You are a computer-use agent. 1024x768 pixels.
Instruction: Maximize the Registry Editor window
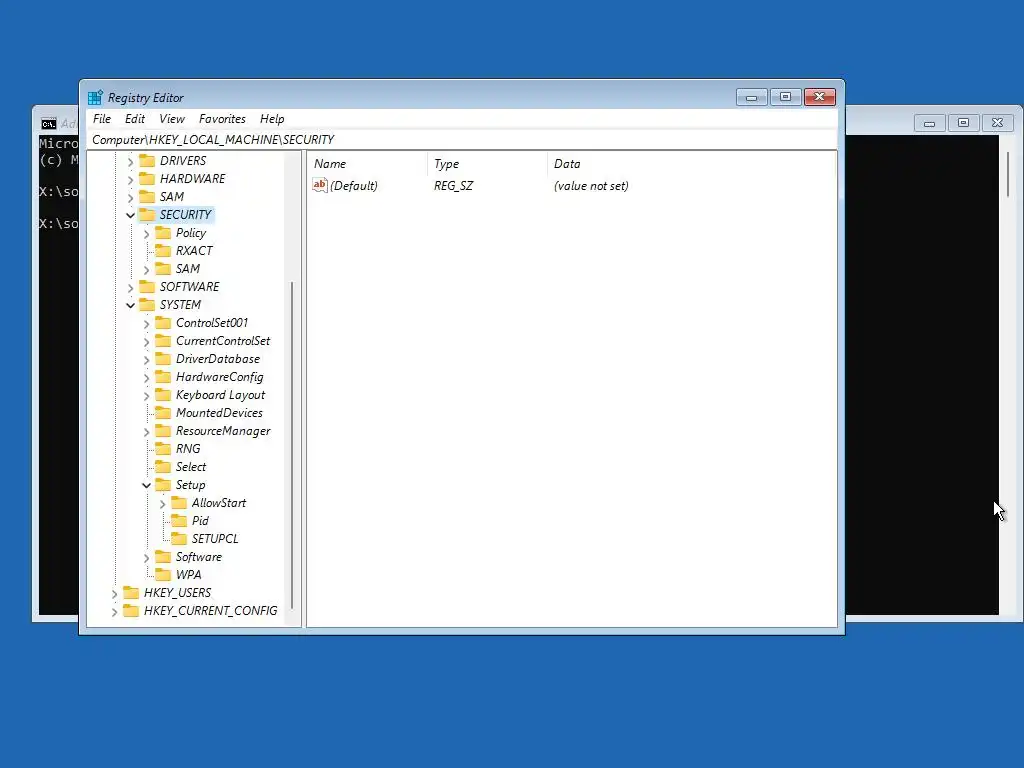coord(786,97)
